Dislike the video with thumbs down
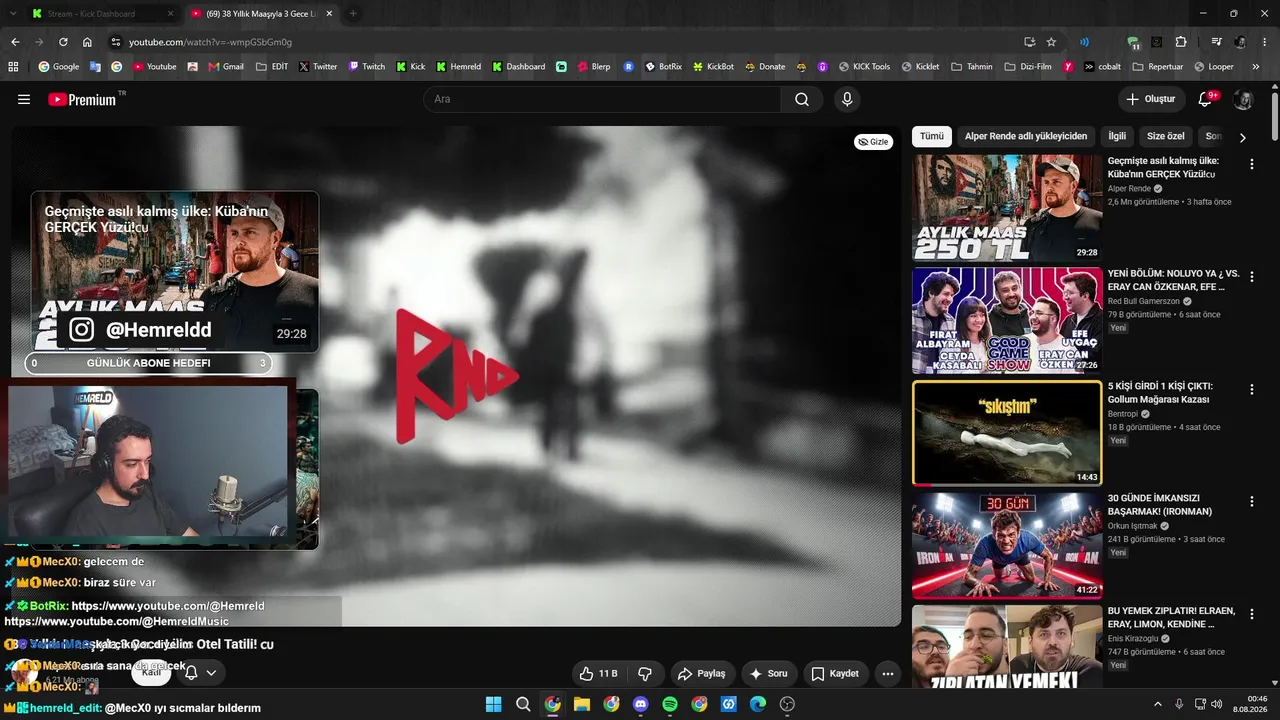Viewport: 1280px width, 720px height. click(x=645, y=674)
